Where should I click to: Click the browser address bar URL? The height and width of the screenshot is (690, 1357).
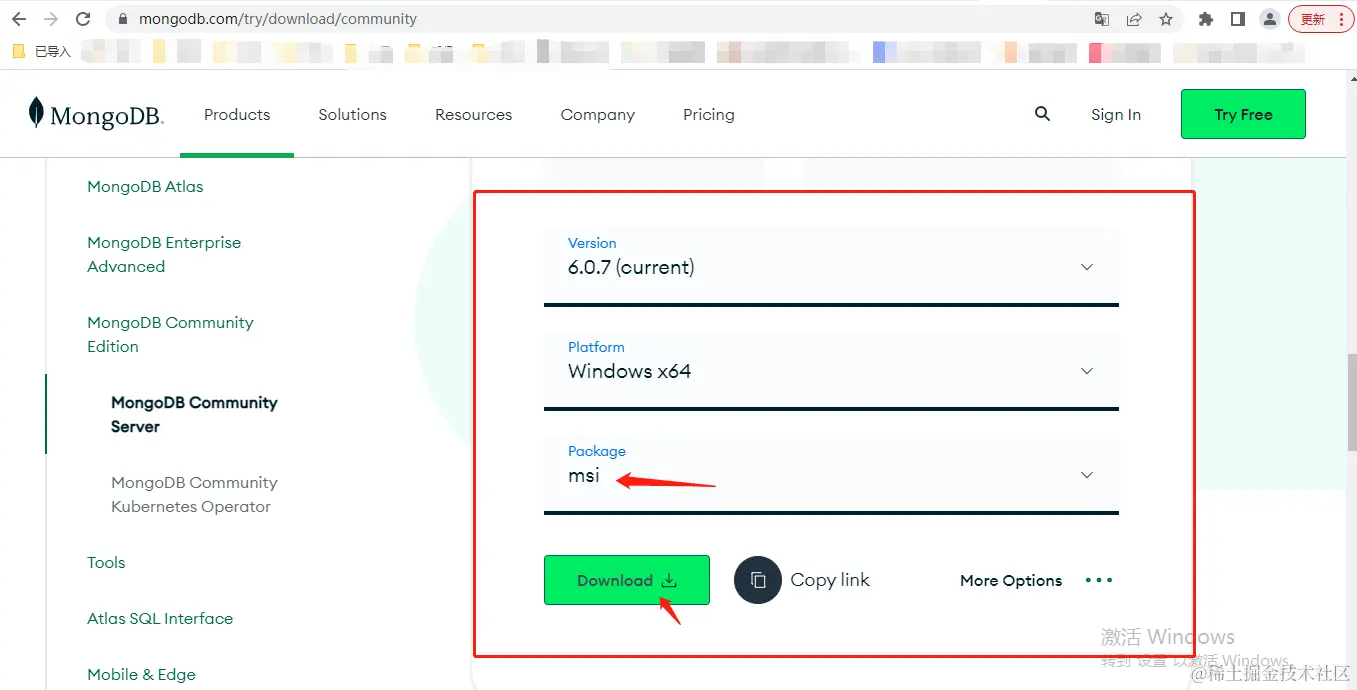pos(278,19)
